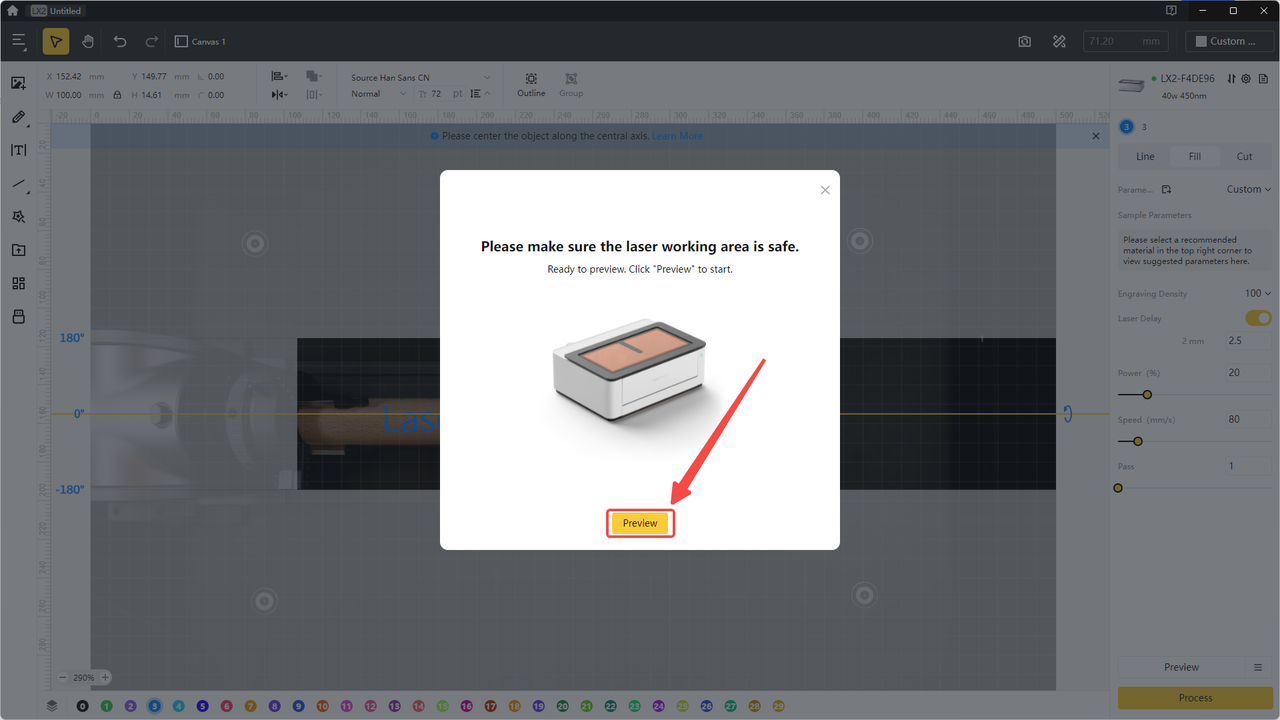Image resolution: width=1280 pixels, height=720 pixels.
Task: Select the pen drawing tool
Action: click(x=18, y=117)
